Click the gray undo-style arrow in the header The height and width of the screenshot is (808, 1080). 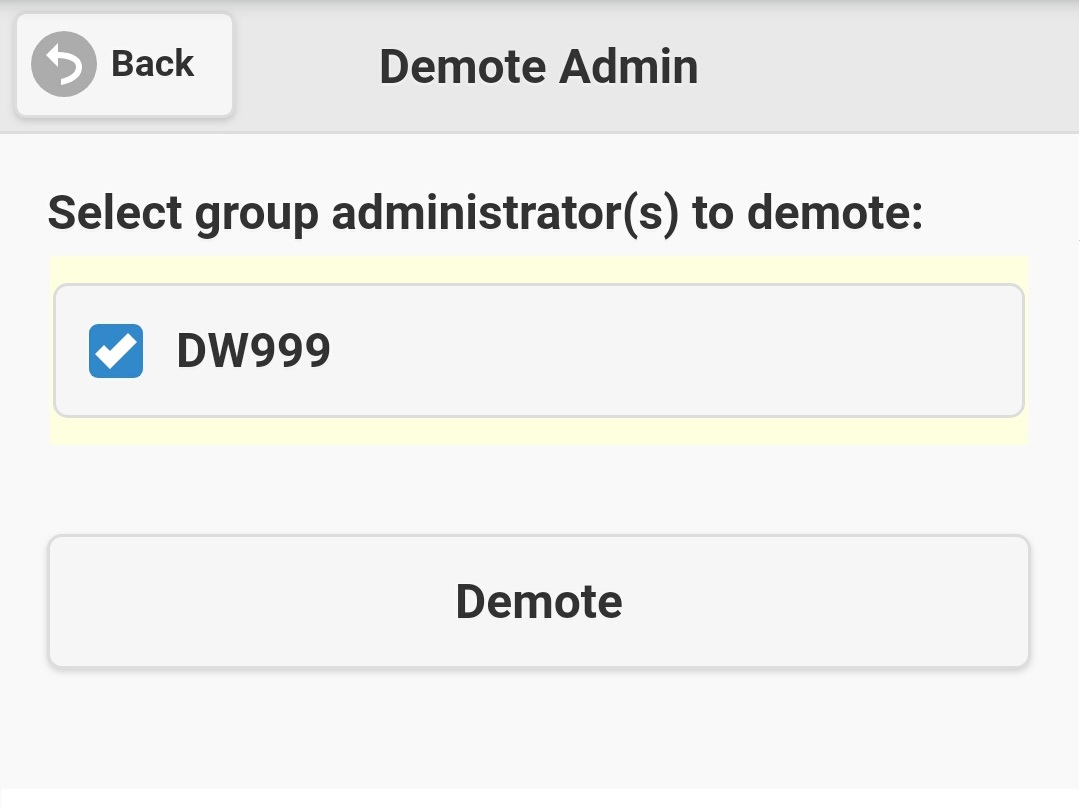click(x=64, y=64)
